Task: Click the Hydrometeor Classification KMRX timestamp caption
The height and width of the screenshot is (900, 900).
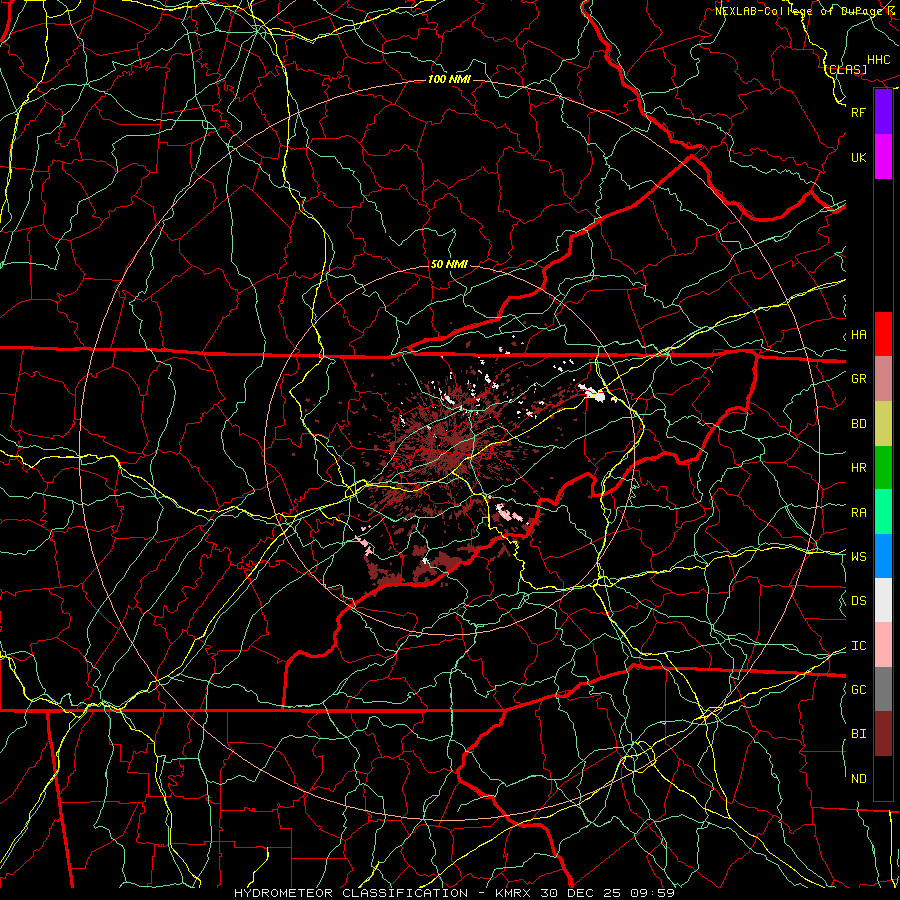Action: point(454,893)
